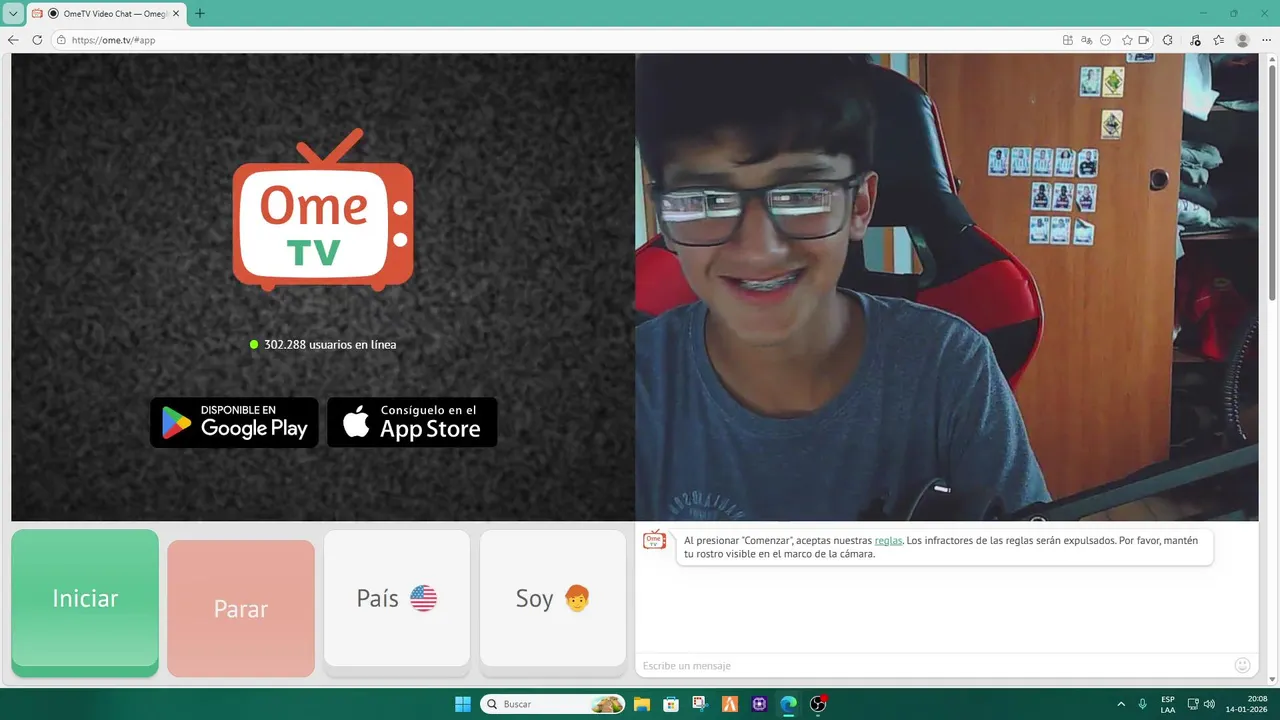Close the OmeTV Video Chat tab
Image resolution: width=1280 pixels, height=720 pixels.
coord(176,13)
